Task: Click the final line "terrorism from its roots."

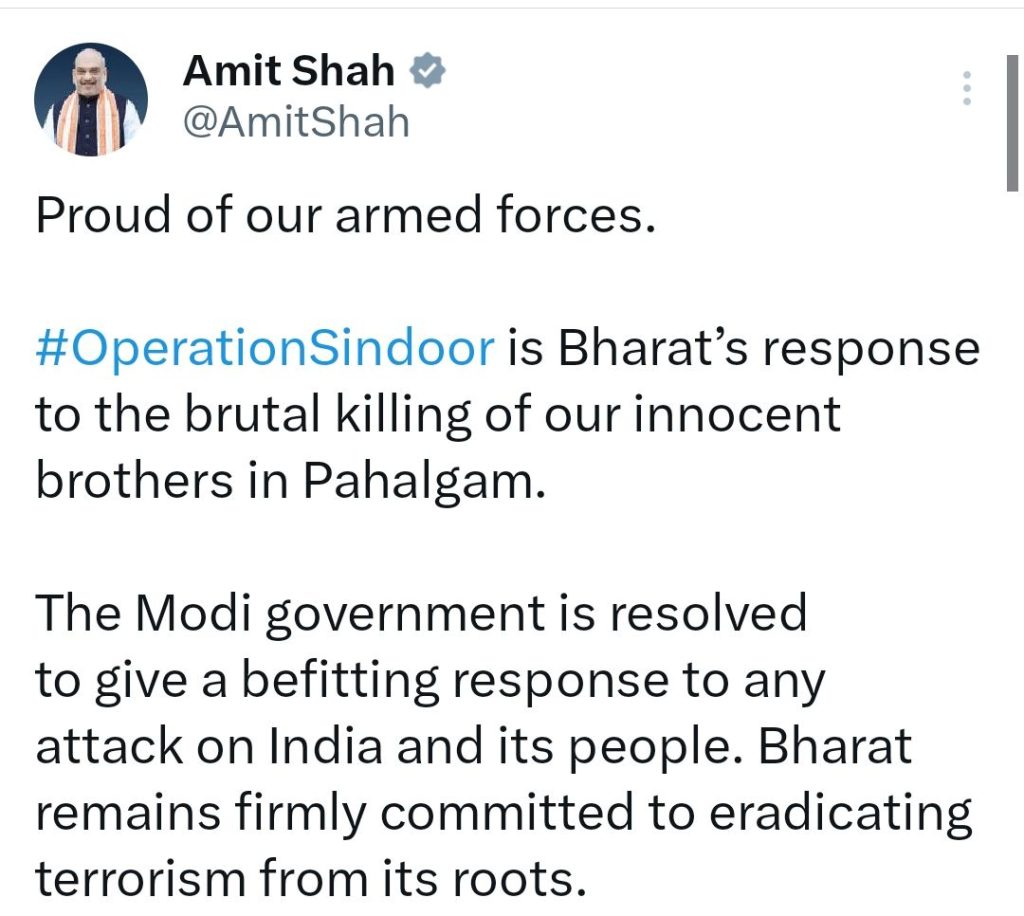Action: (x=308, y=879)
